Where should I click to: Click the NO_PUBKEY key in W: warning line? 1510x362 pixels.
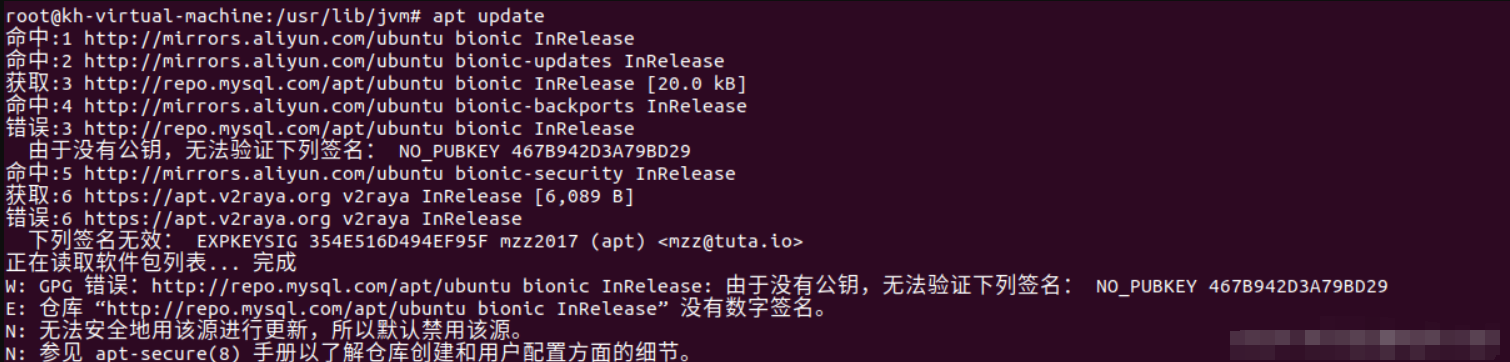pos(1242,286)
